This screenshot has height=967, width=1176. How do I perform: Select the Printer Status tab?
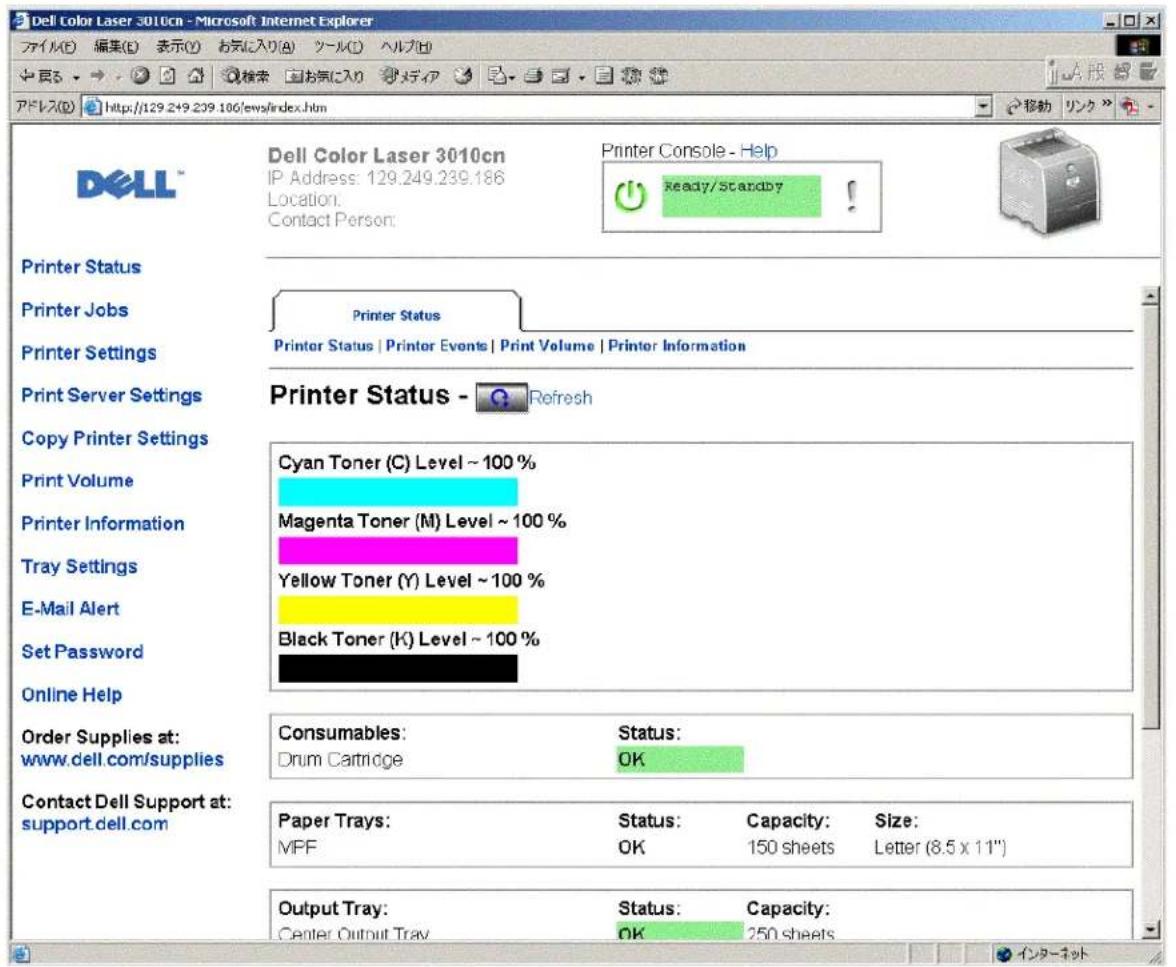pyautogui.click(x=396, y=315)
